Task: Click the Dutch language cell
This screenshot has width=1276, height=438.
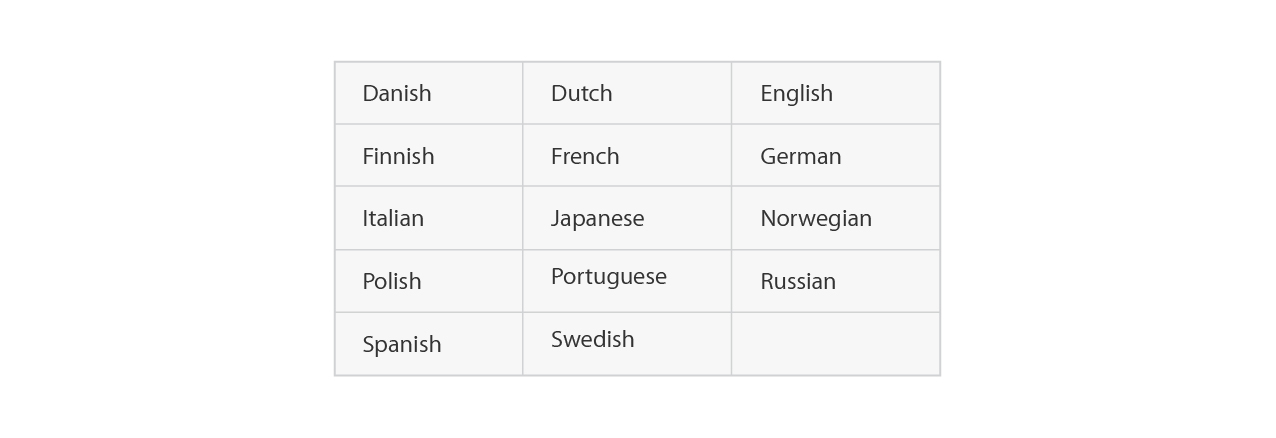Action: [x=627, y=93]
